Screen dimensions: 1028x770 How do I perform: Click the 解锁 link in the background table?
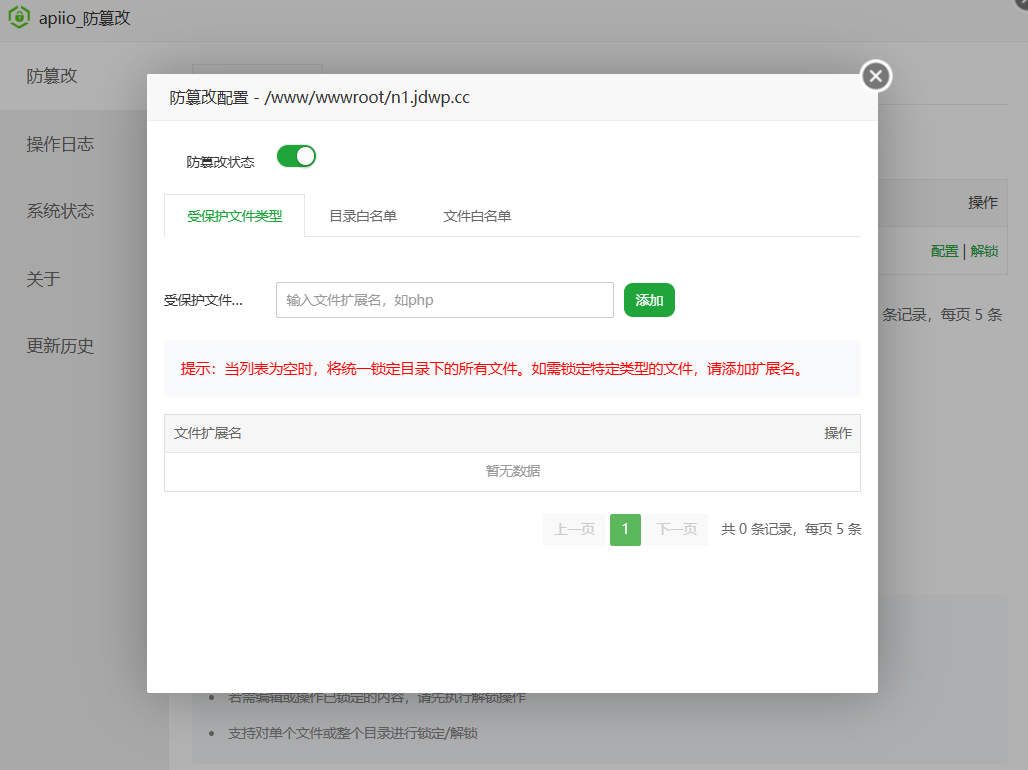[984, 251]
